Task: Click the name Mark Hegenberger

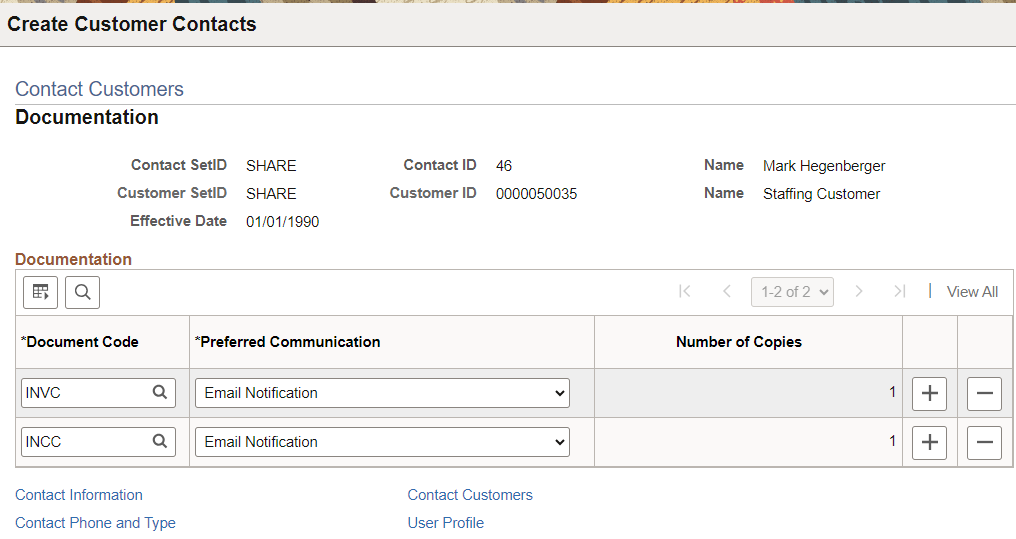Action: click(x=824, y=166)
